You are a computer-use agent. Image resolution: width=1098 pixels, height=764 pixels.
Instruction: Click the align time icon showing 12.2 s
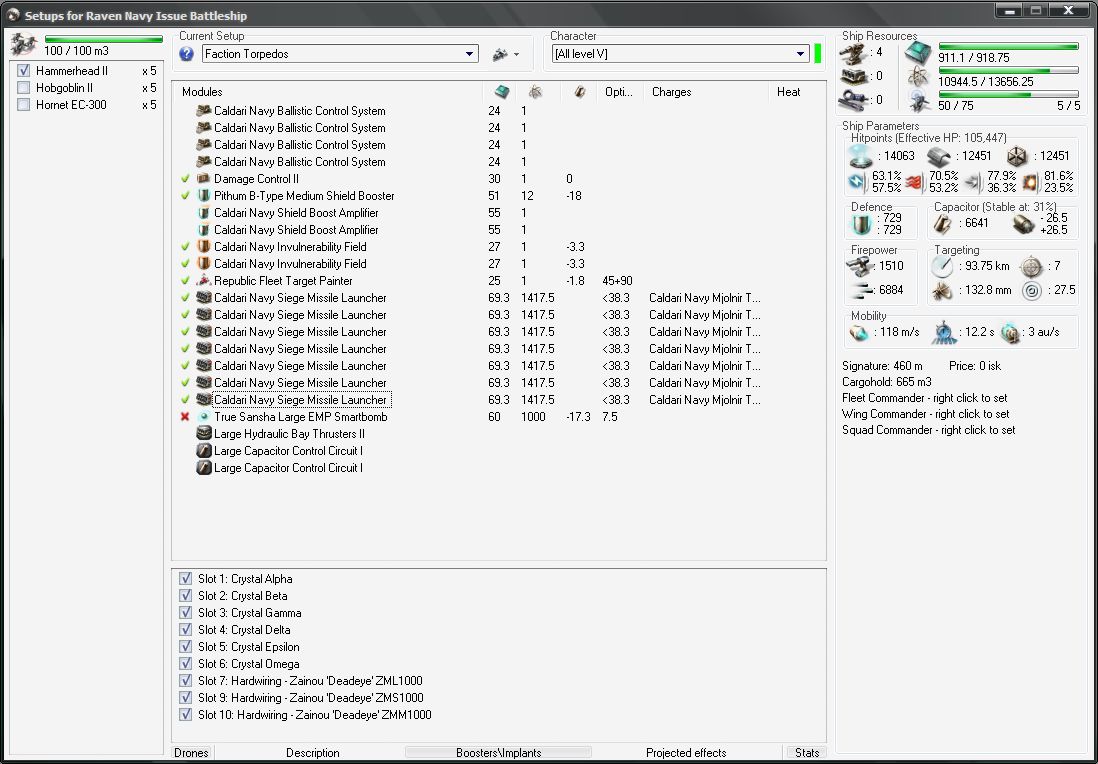[x=944, y=333]
